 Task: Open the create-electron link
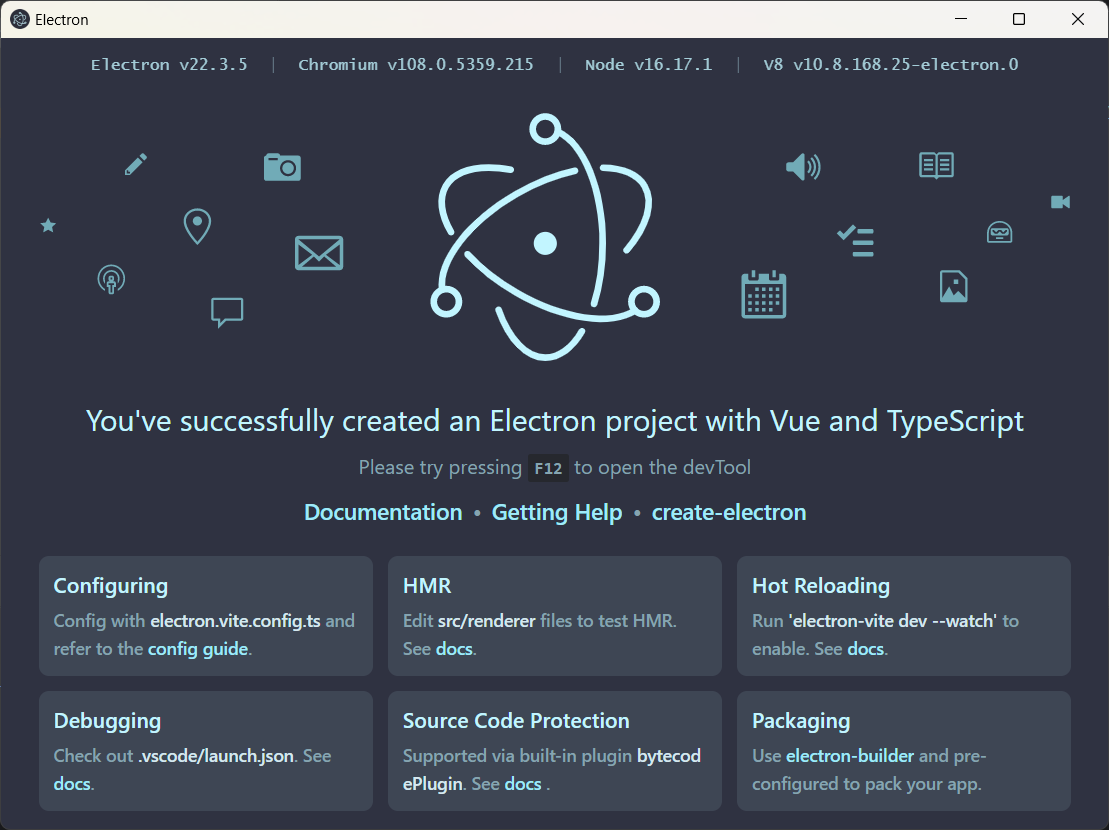click(728, 512)
